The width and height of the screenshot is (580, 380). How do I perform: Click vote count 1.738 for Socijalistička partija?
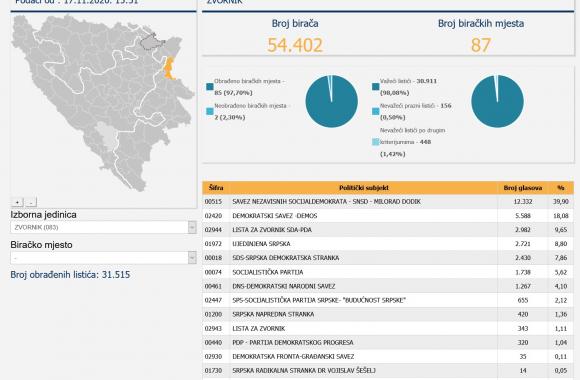coord(523,272)
